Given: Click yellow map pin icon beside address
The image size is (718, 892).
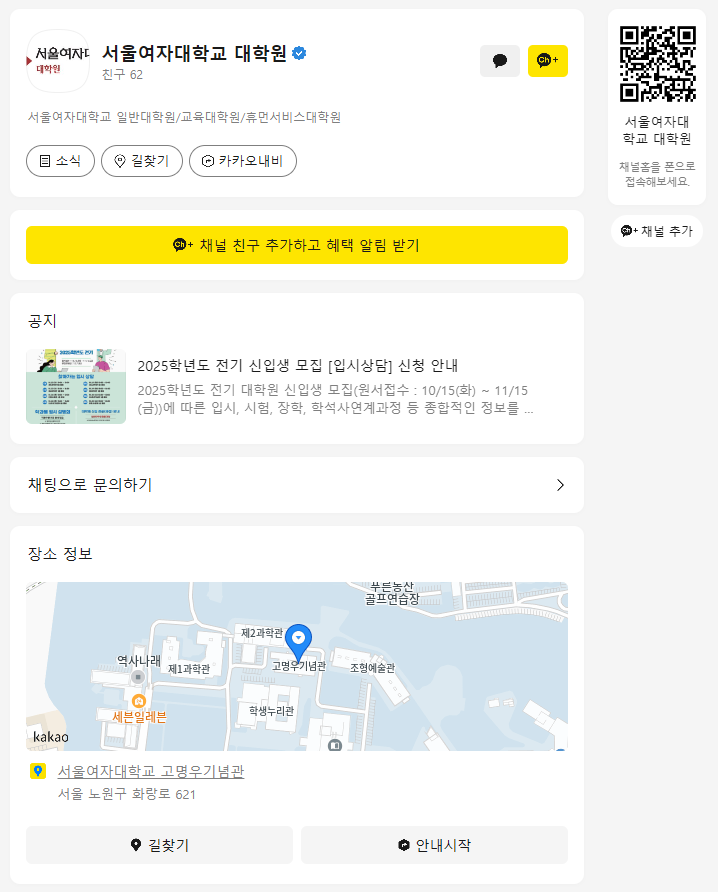Looking at the screenshot, I should coord(38,771).
